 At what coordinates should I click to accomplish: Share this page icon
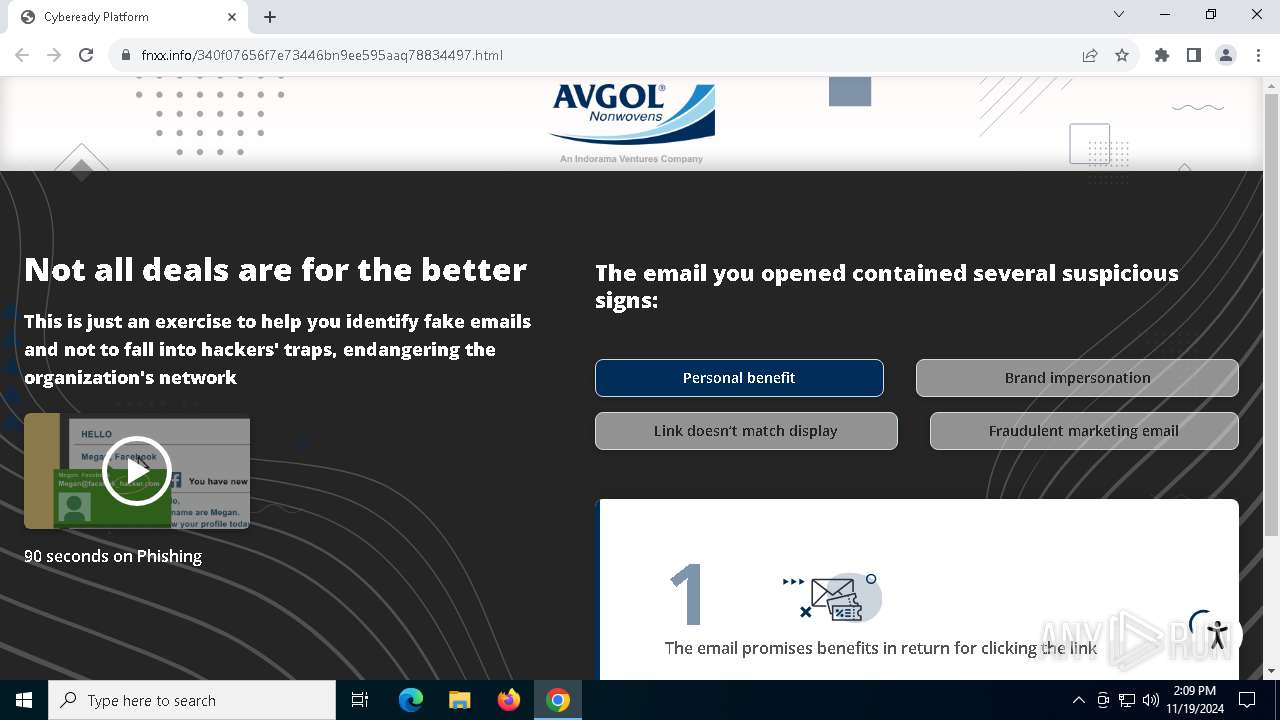pyautogui.click(x=1090, y=55)
